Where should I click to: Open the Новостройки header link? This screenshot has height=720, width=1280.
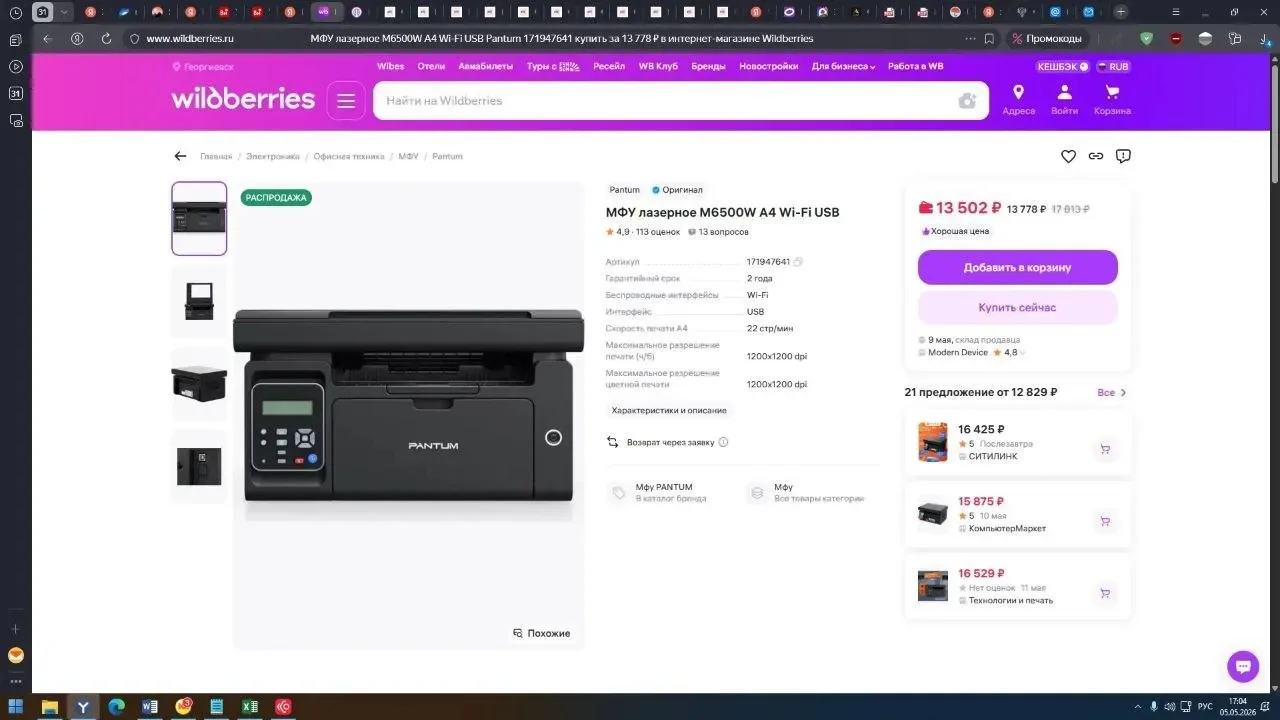coord(769,67)
